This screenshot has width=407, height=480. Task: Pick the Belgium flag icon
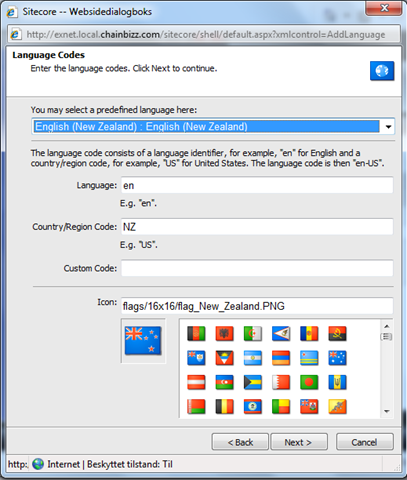click(224, 407)
